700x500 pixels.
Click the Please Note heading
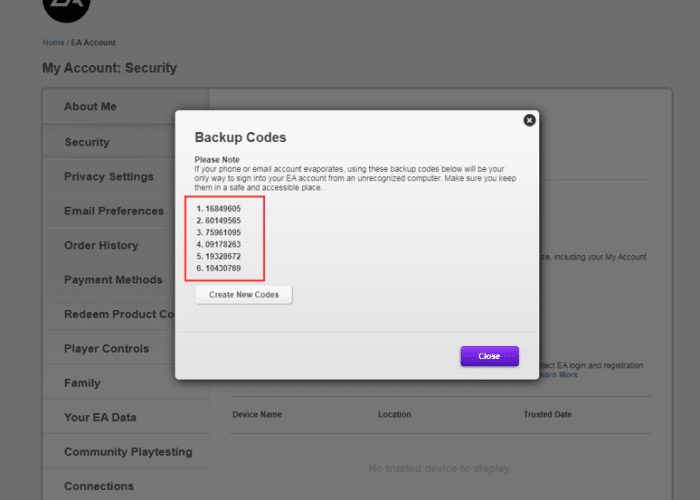(x=217, y=159)
